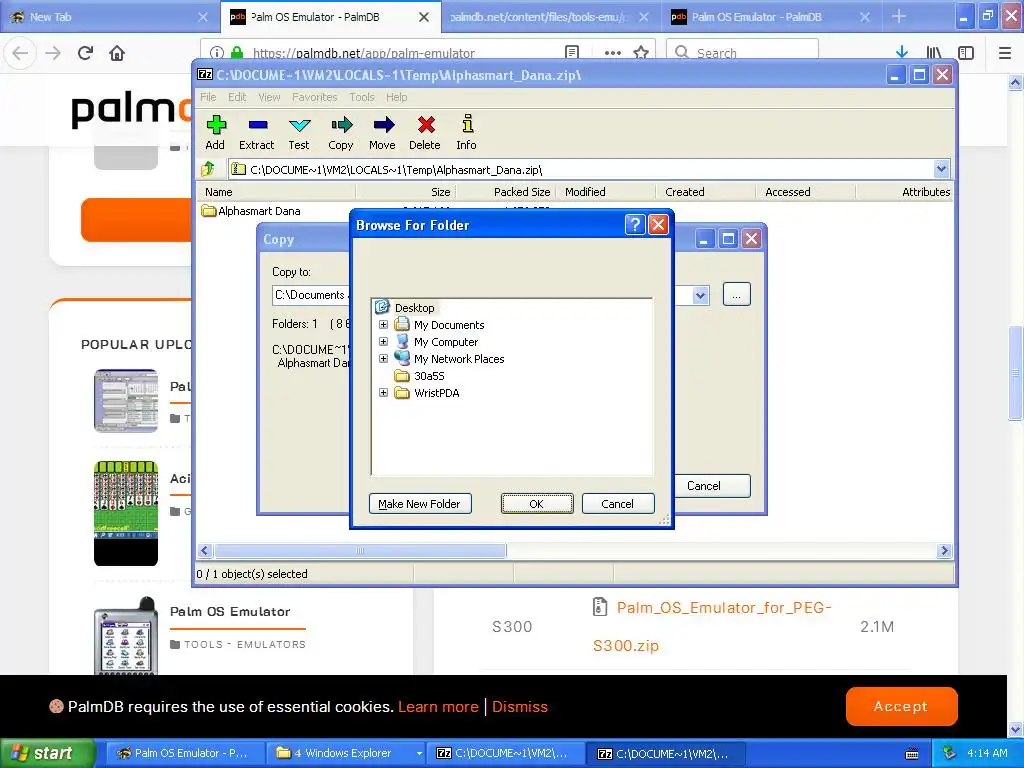Open the Favorites menu in 7-Zip
This screenshot has width=1024, height=768.
(314, 97)
